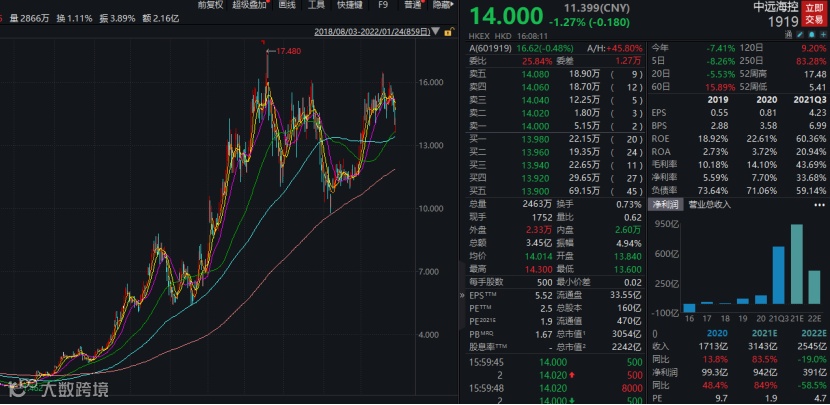Click the 换 1.11% turnover label above chart
The image size is (830, 405).
tap(75, 18)
